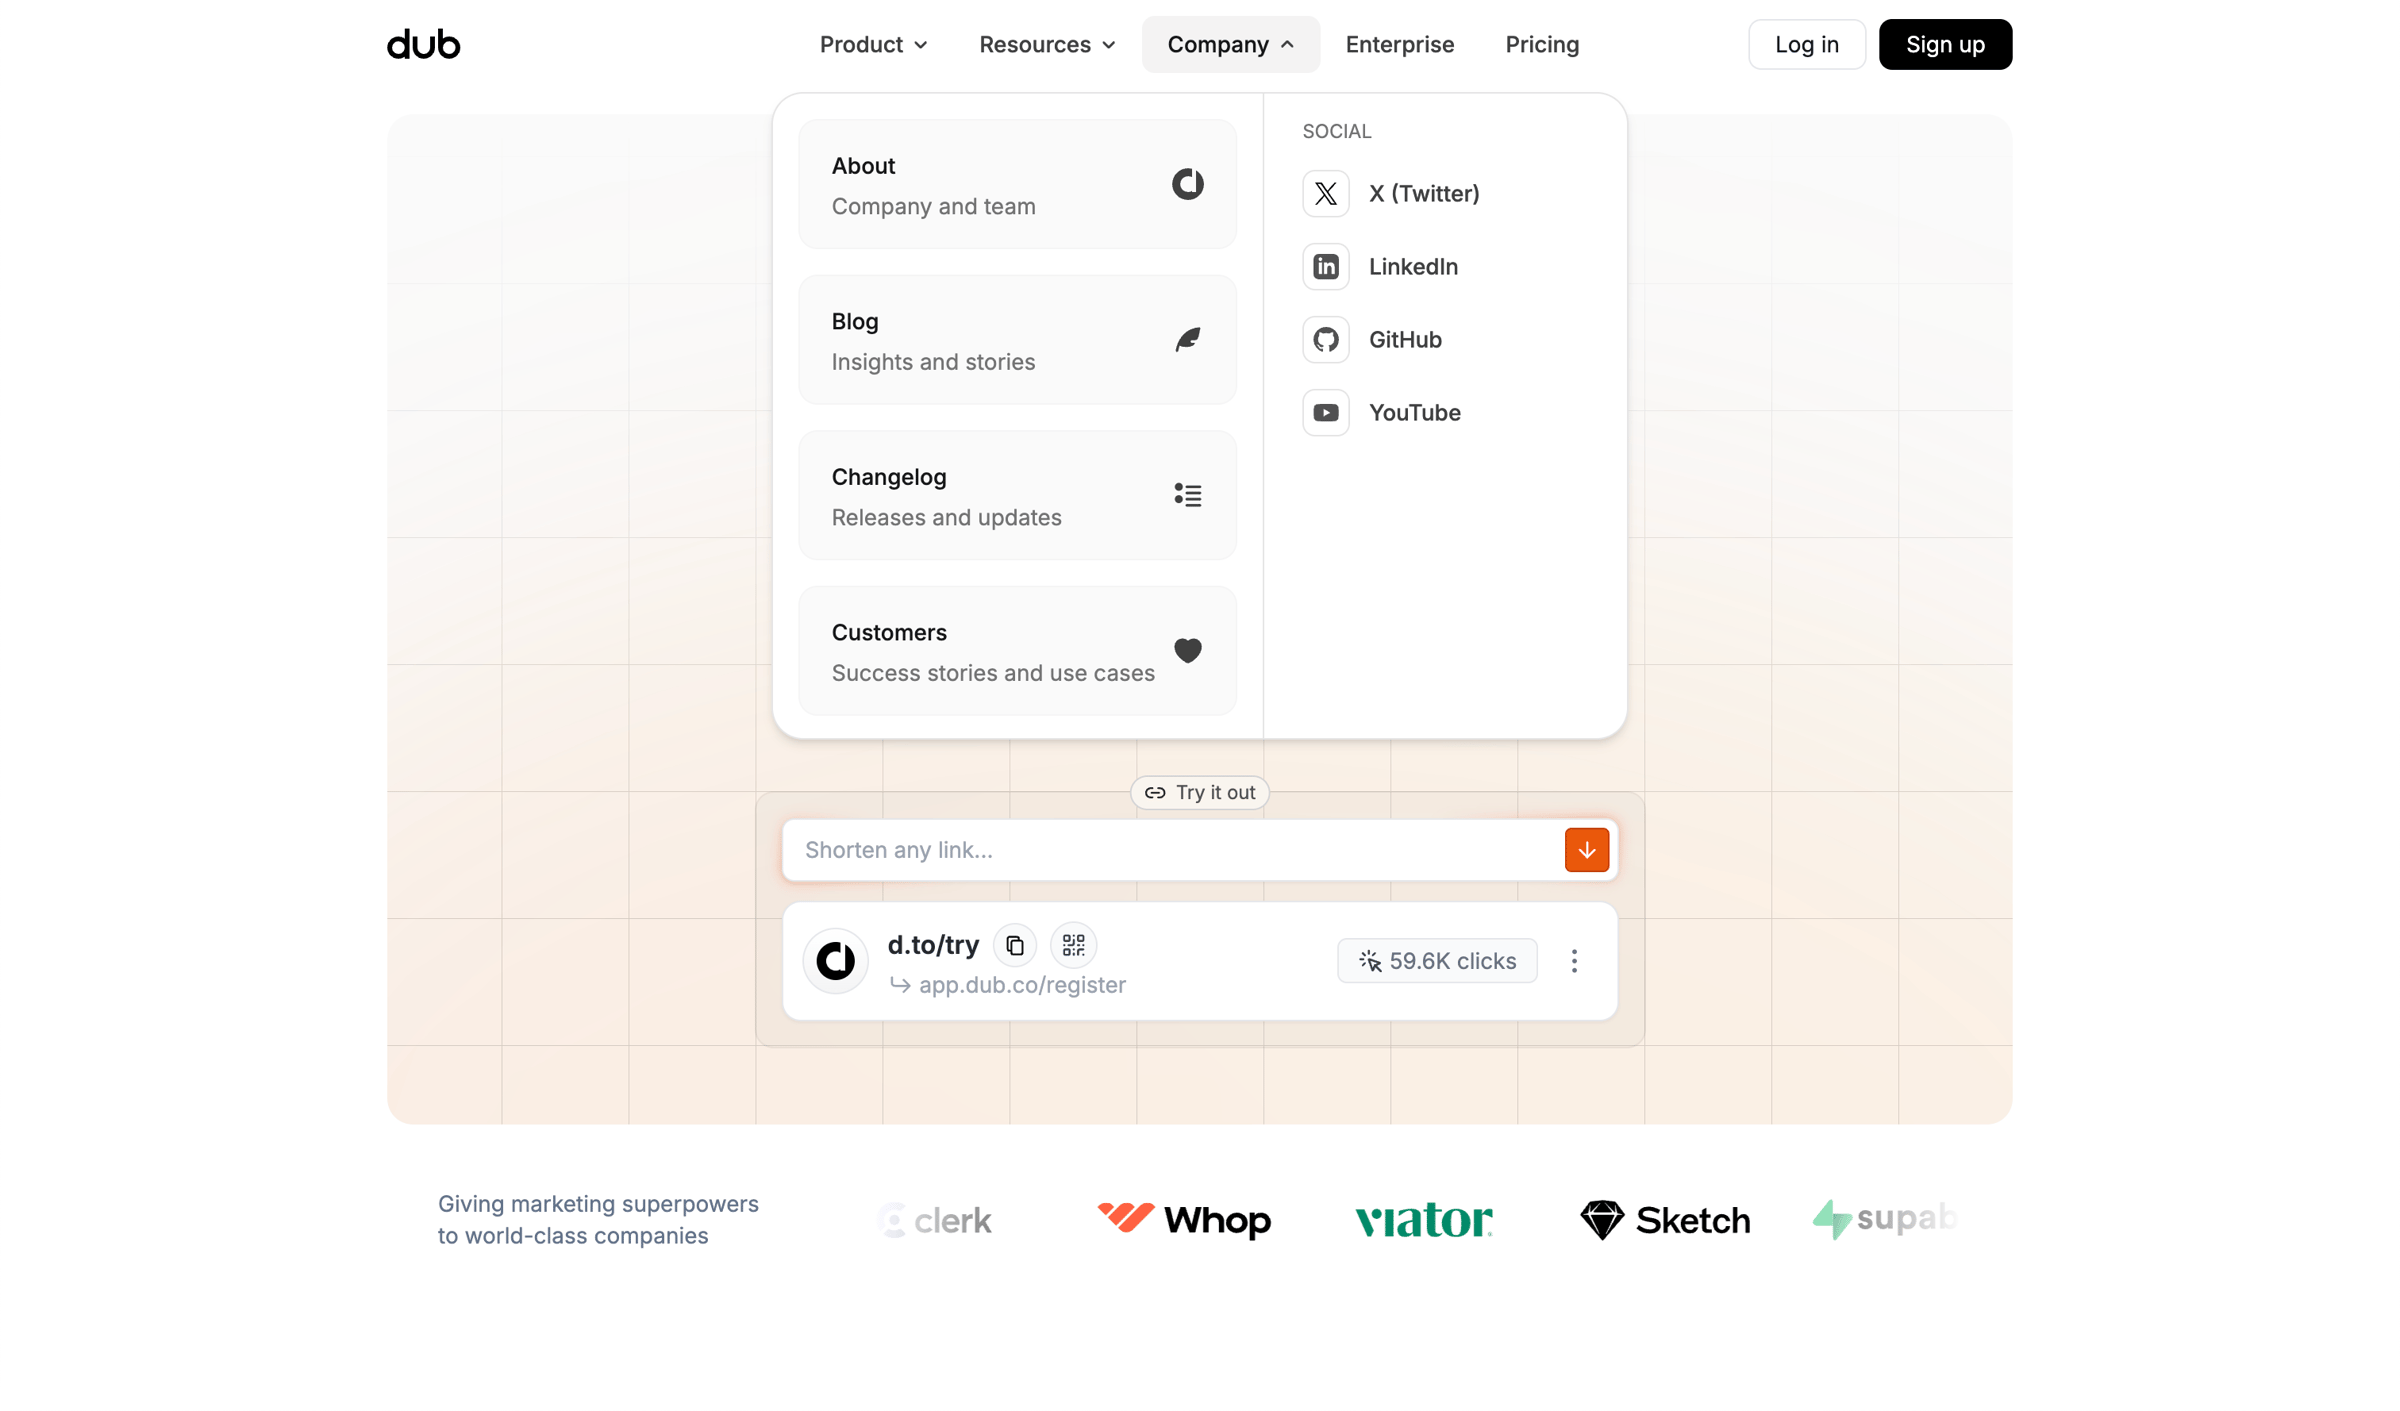Open the Customers success stories card

pos(1017,651)
